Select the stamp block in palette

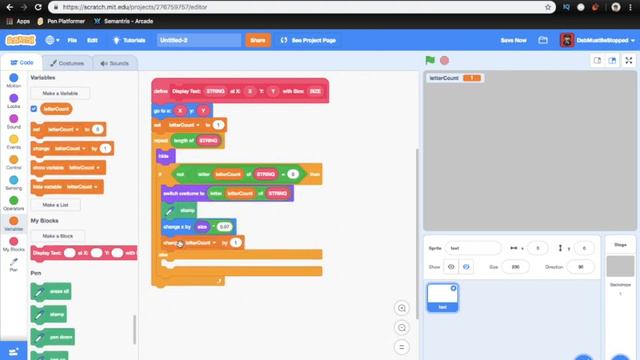(x=49, y=314)
